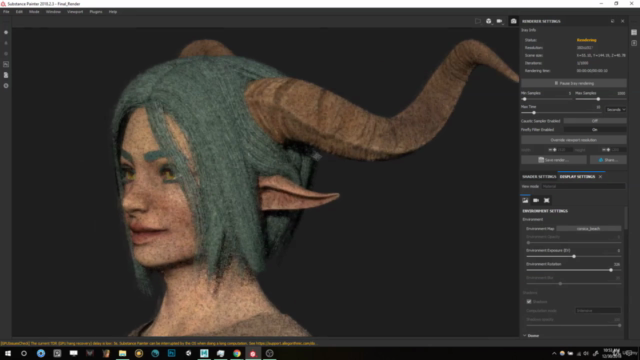Click the system clock in the taskbar
The image size is (640, 360).
611,353
